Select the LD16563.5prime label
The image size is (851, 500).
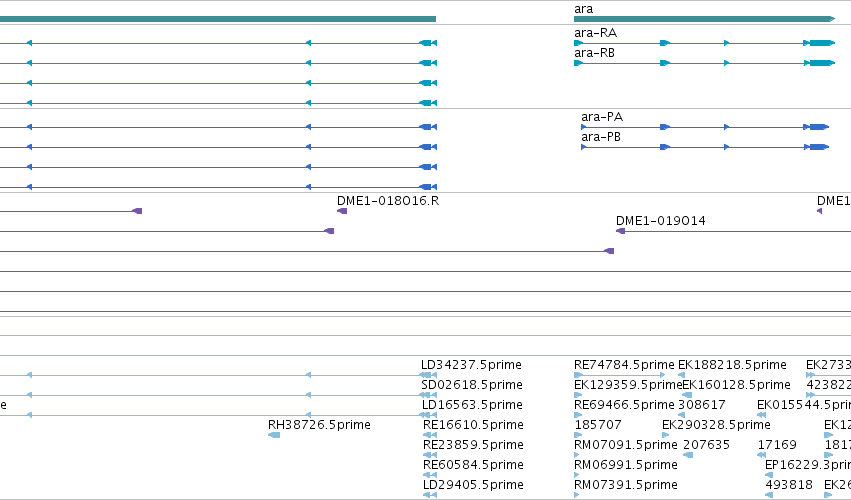[x=472, y=405]
